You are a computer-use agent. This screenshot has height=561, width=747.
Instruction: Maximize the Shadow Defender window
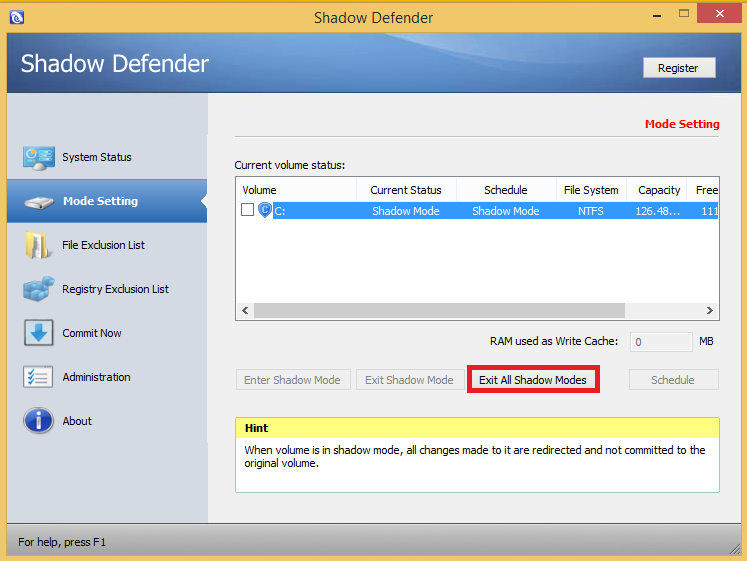click(x=684, y=14)
